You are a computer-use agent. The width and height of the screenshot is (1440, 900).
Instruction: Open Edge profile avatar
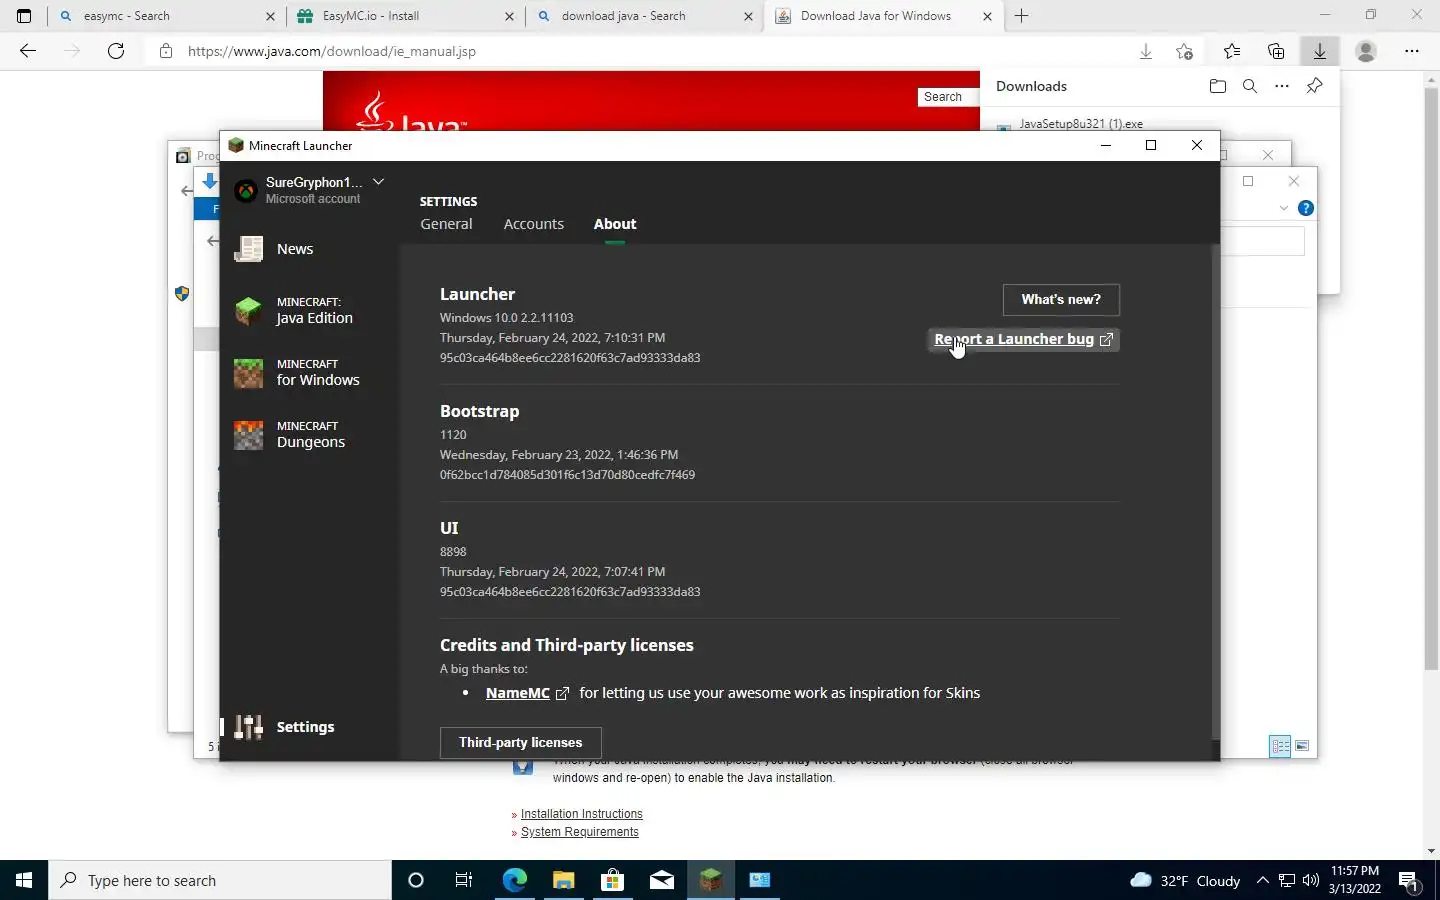pos(1366,51)
